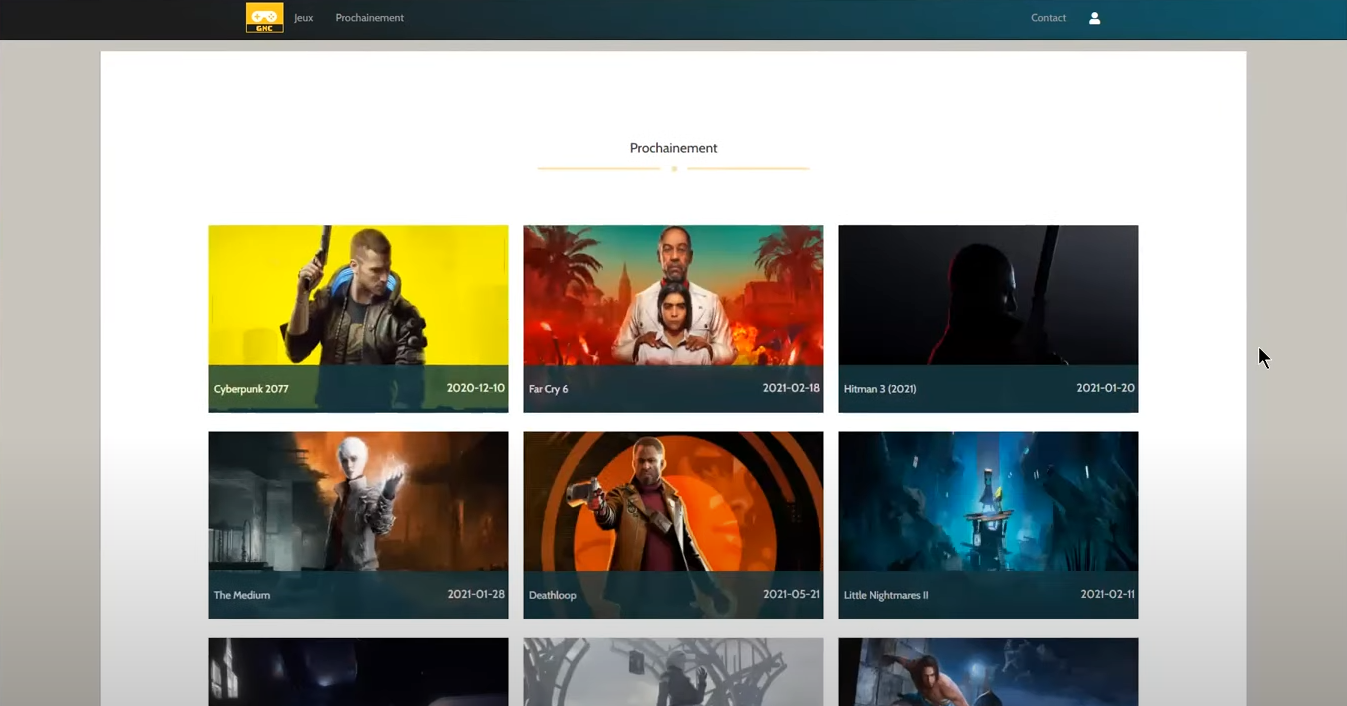
Task: Click the Far Cry 6 title label
Action: tap(548, 389)
